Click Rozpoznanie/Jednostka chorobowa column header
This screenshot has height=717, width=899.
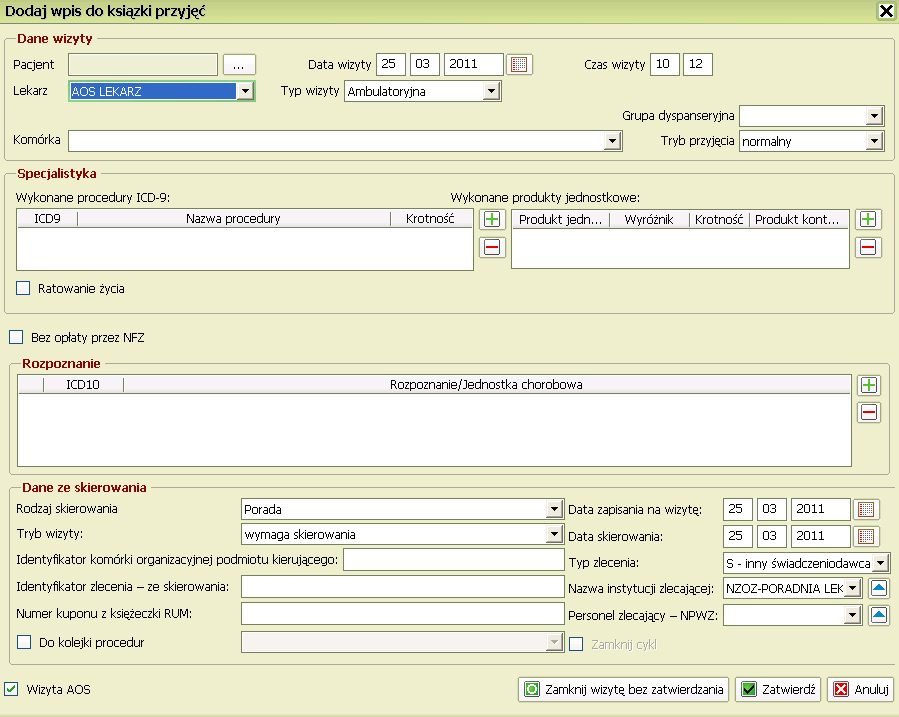click(486, 385)
